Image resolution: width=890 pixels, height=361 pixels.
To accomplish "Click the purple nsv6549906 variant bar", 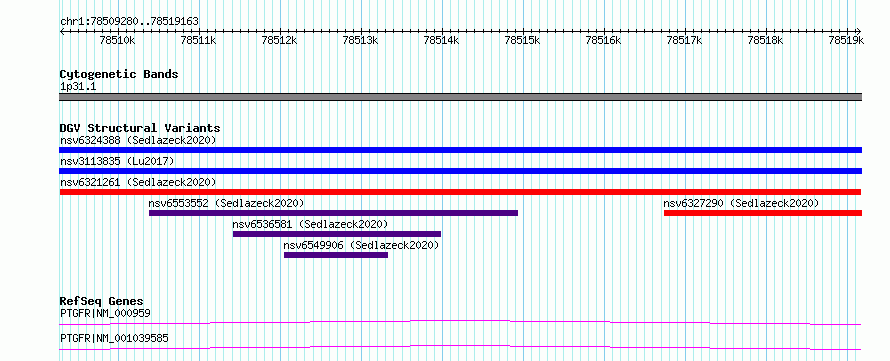I will 336,255.
